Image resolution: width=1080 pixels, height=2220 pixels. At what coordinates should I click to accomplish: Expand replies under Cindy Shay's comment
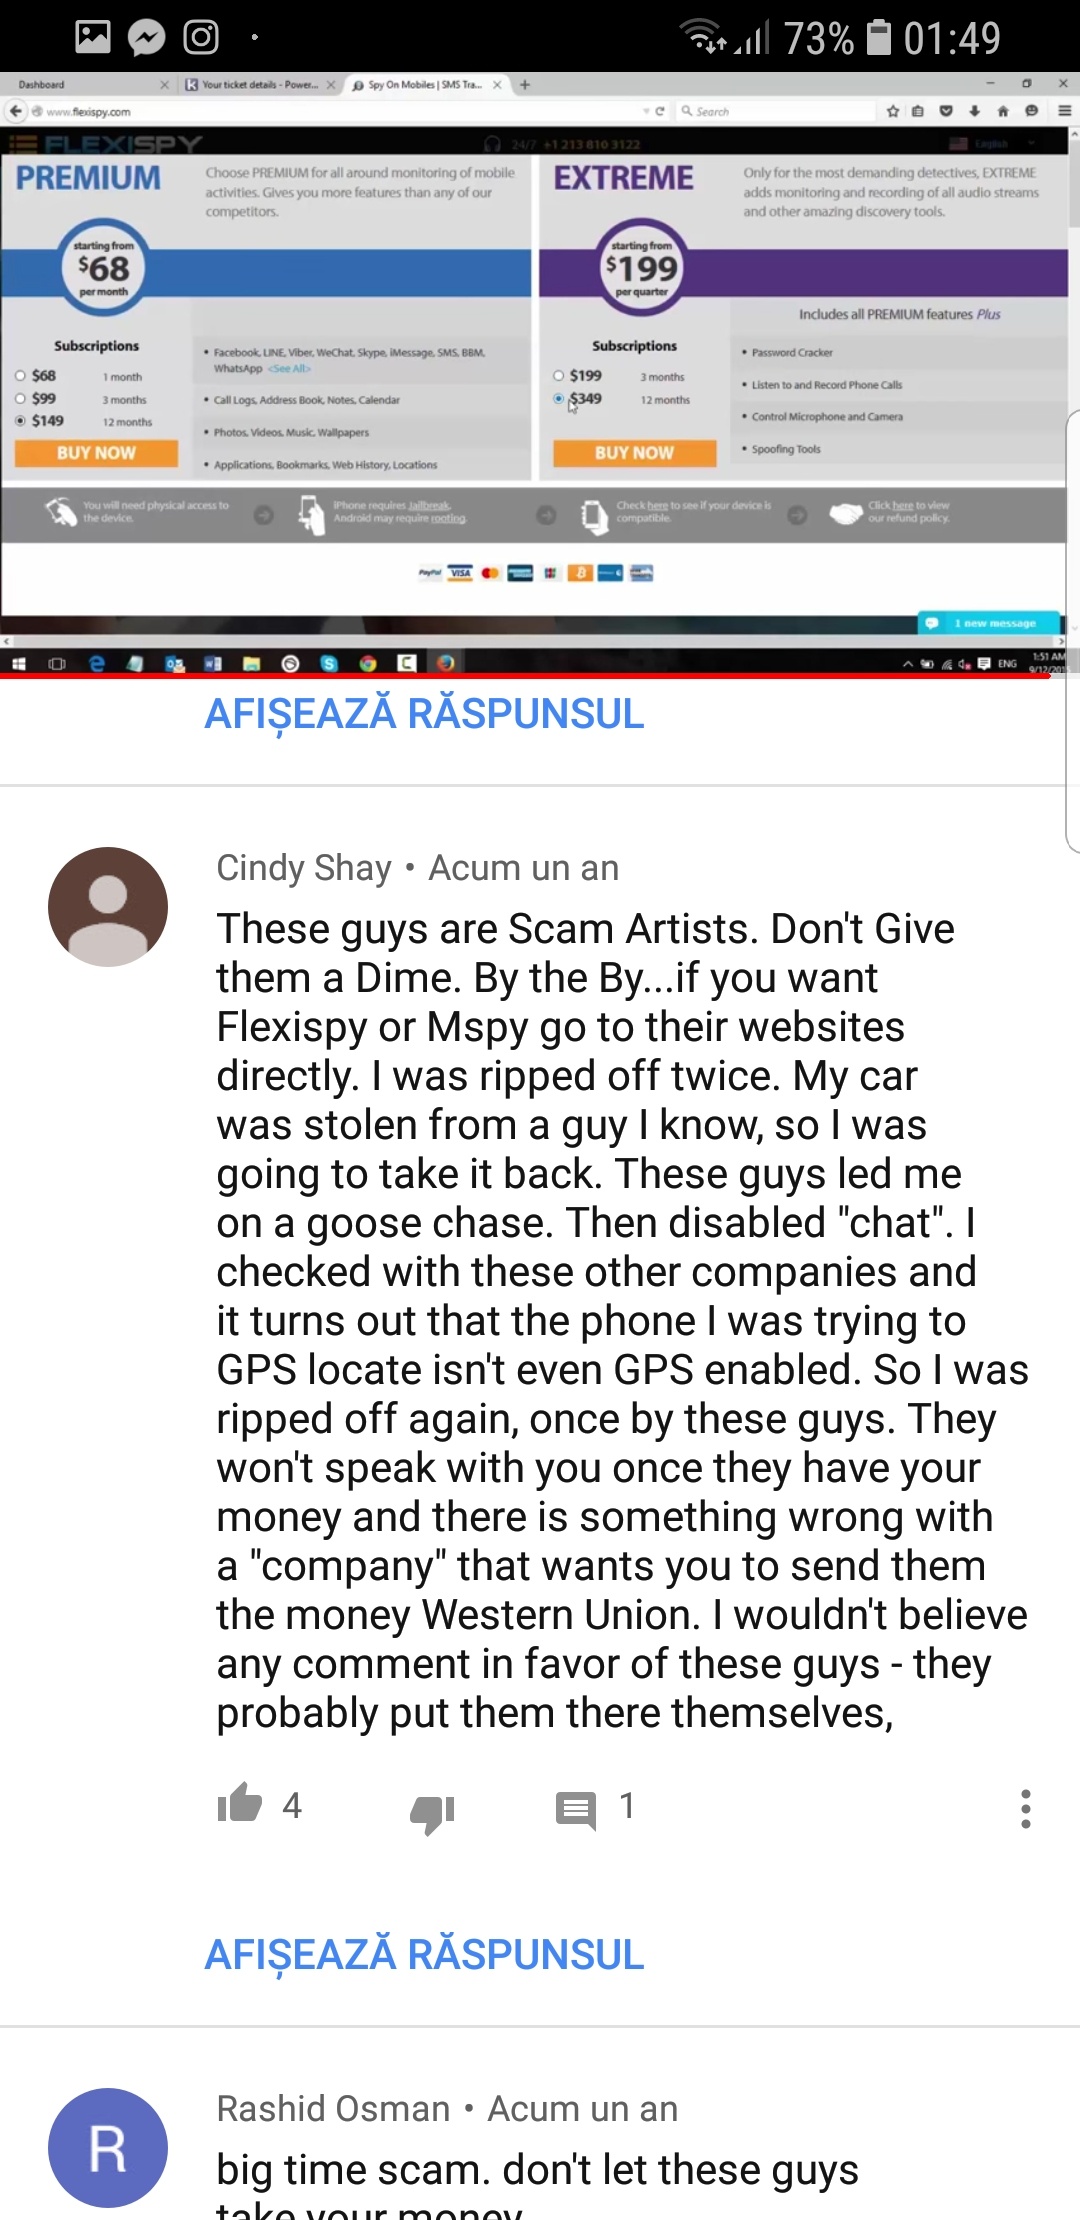424,1954
